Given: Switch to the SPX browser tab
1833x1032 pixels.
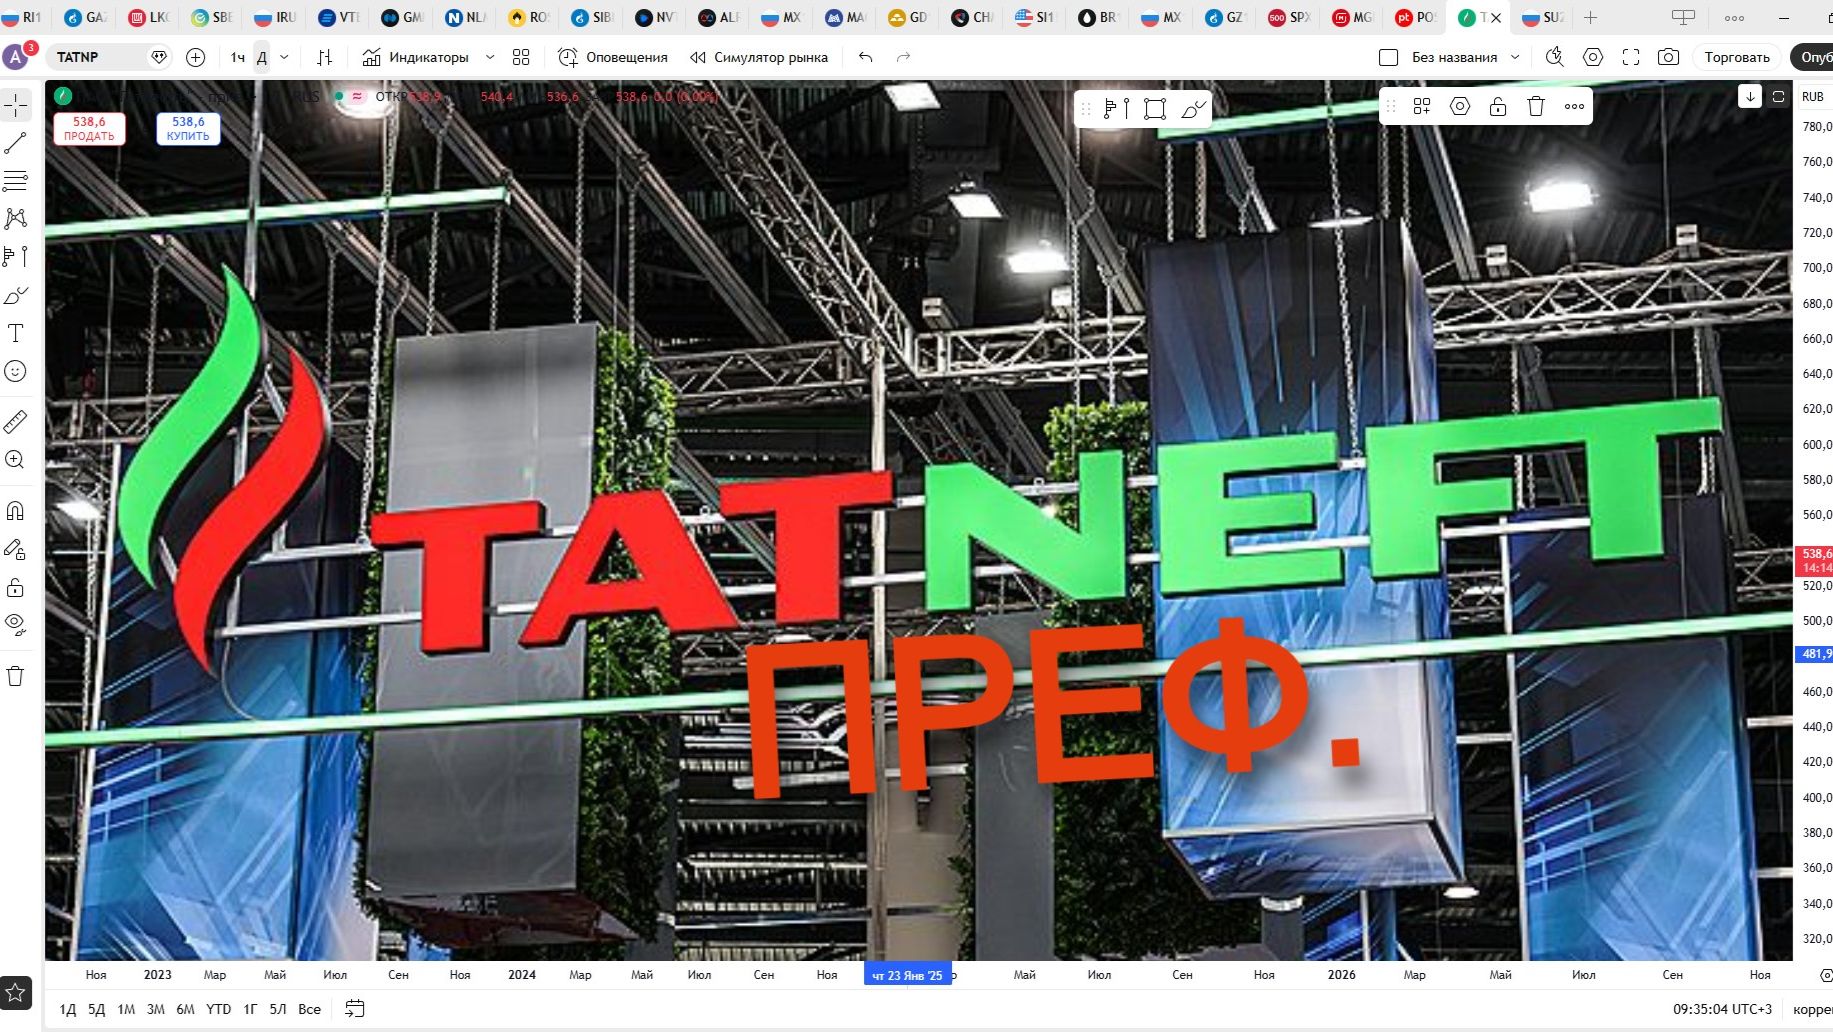Looking at the screenshot, I should pyautogui.click(x=1289, y=17).
